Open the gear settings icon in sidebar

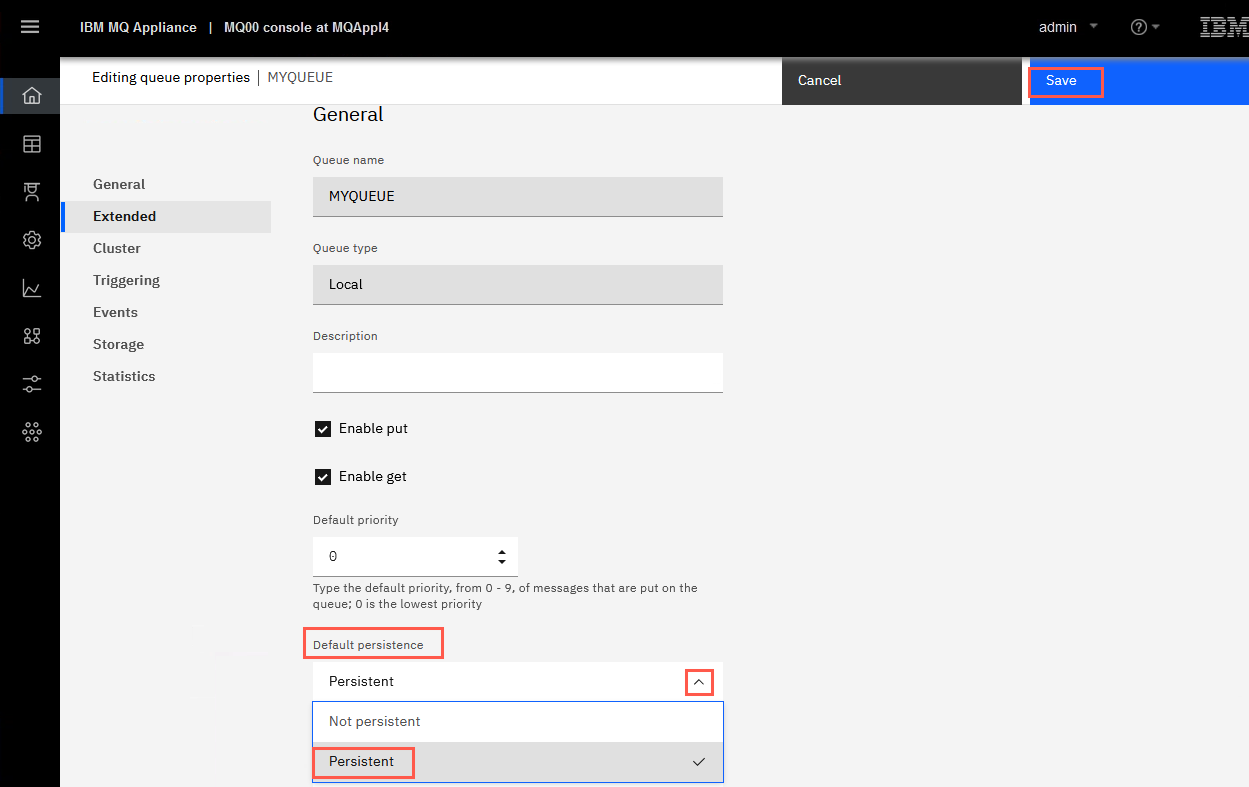[x=31, y=240]
